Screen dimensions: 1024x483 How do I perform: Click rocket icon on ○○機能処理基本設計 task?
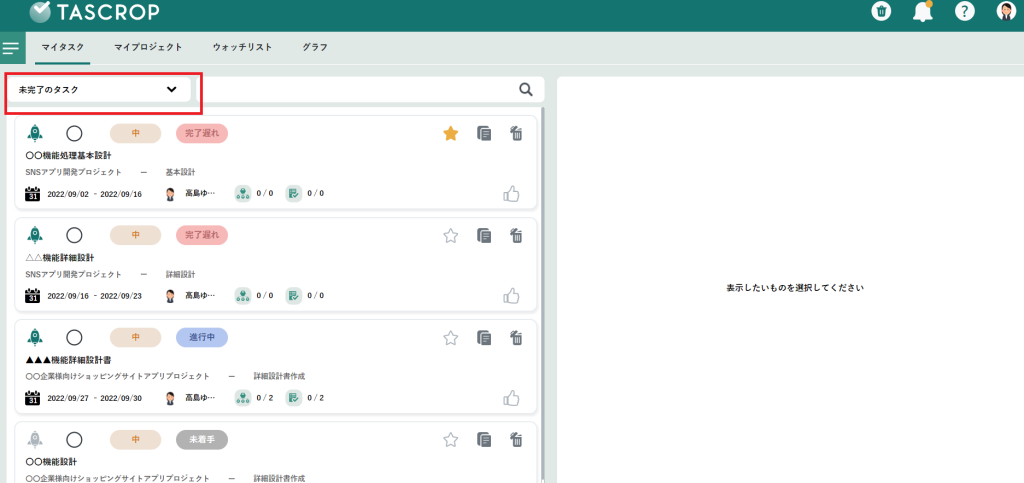coord(35,134)
